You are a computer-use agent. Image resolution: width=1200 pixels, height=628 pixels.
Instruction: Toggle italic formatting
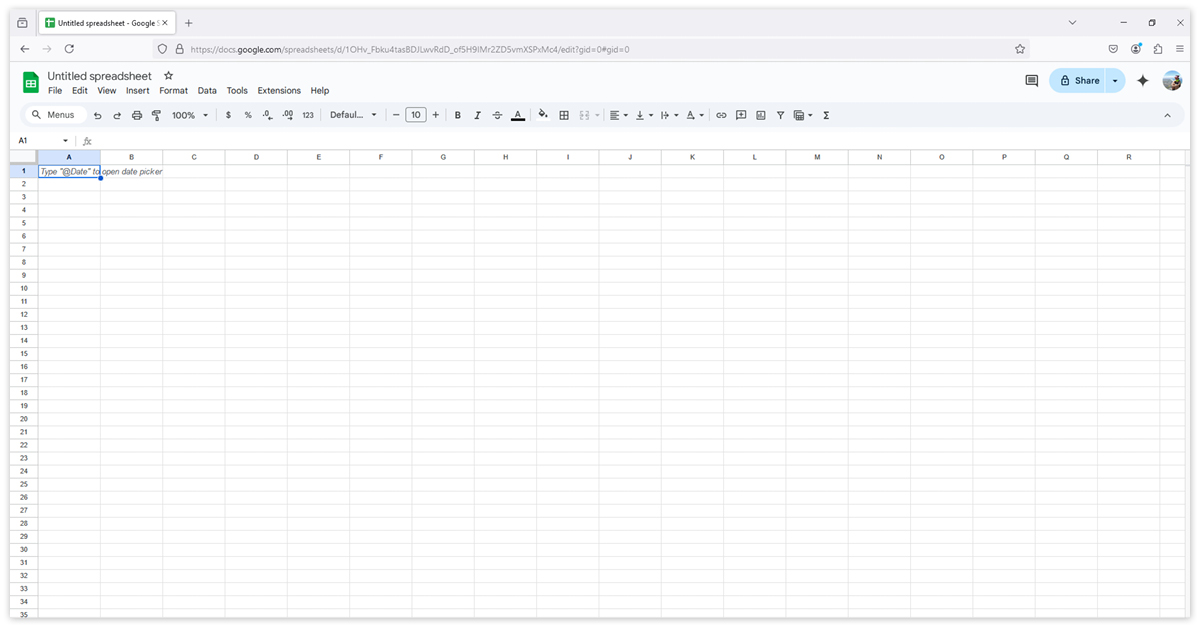coord(477,115)
